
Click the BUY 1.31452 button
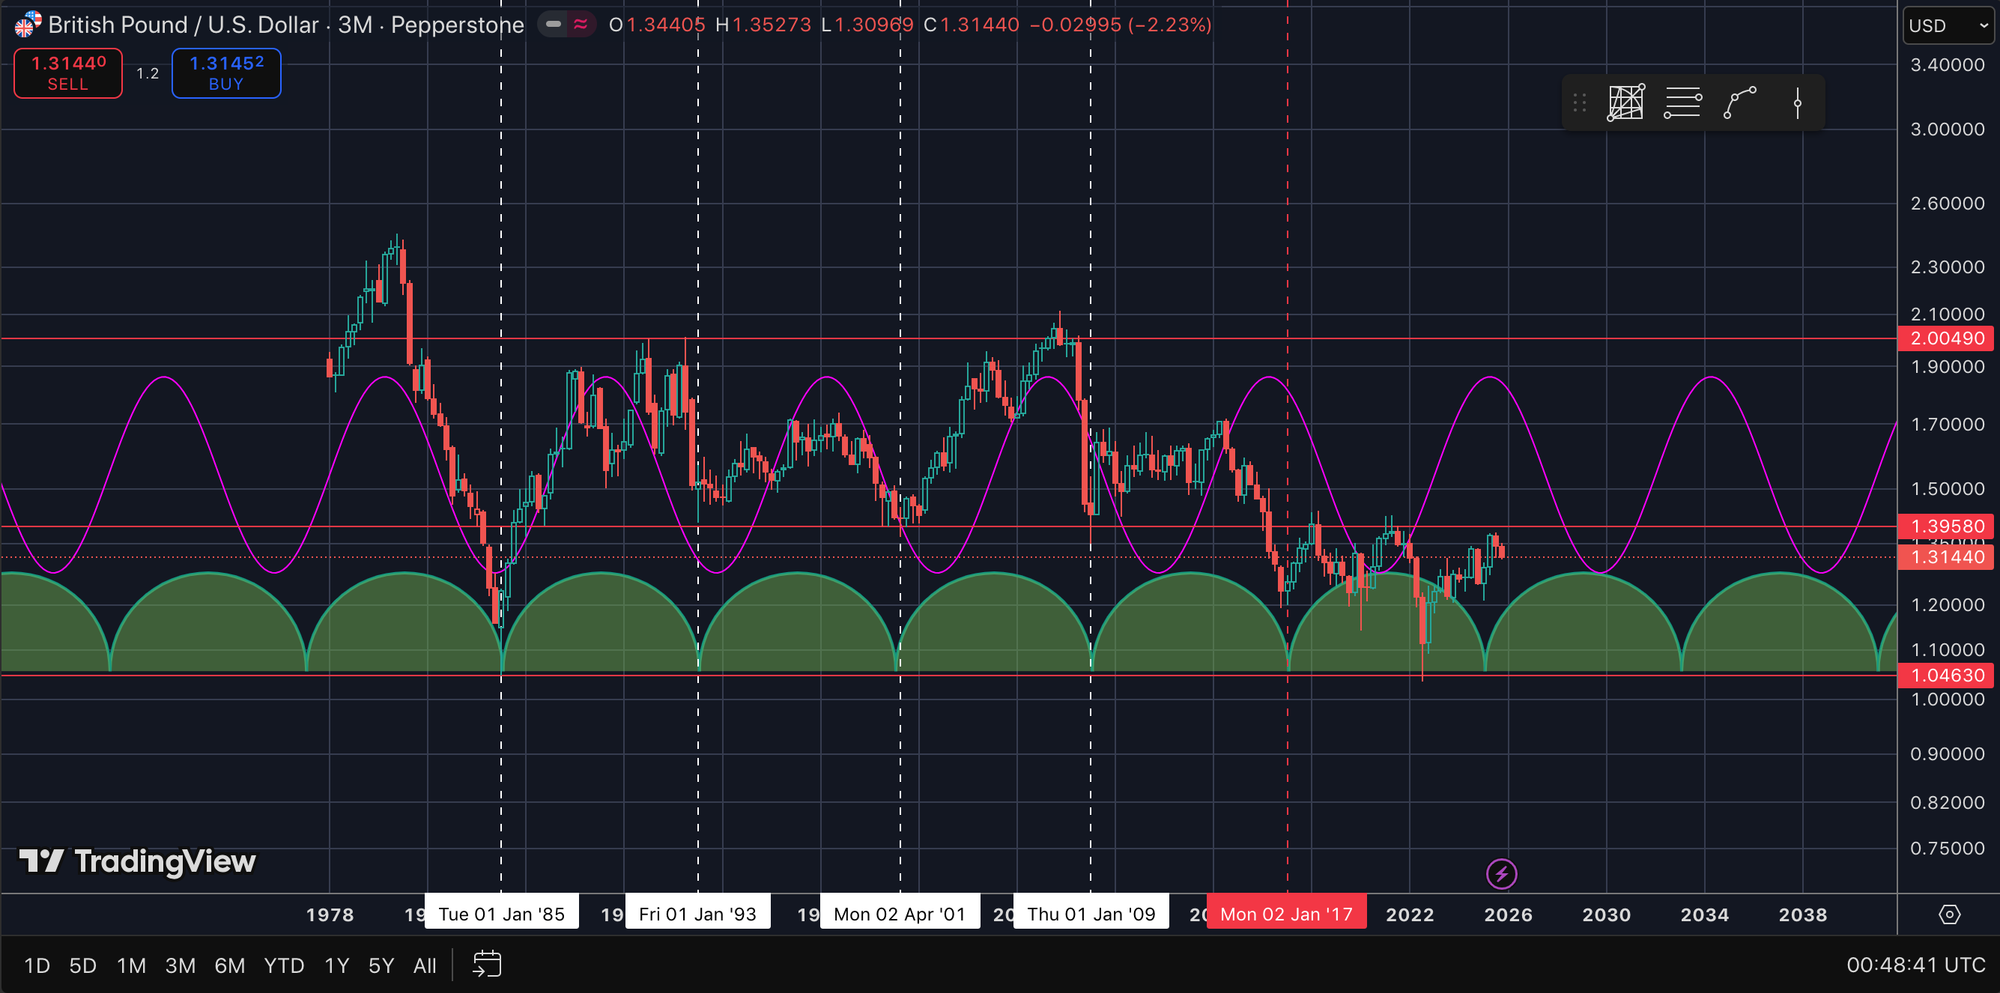(226, 73)
